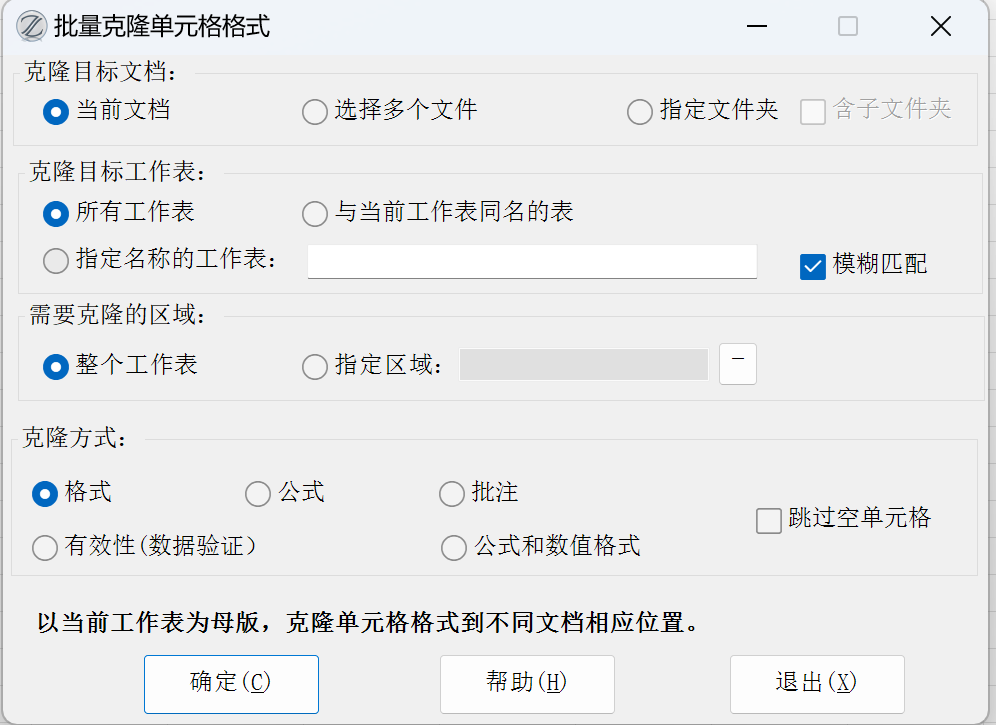Screen dimensions: 996x725
Task: Select 所有工作表 as target sheets
Action: (x=56, y=213)
